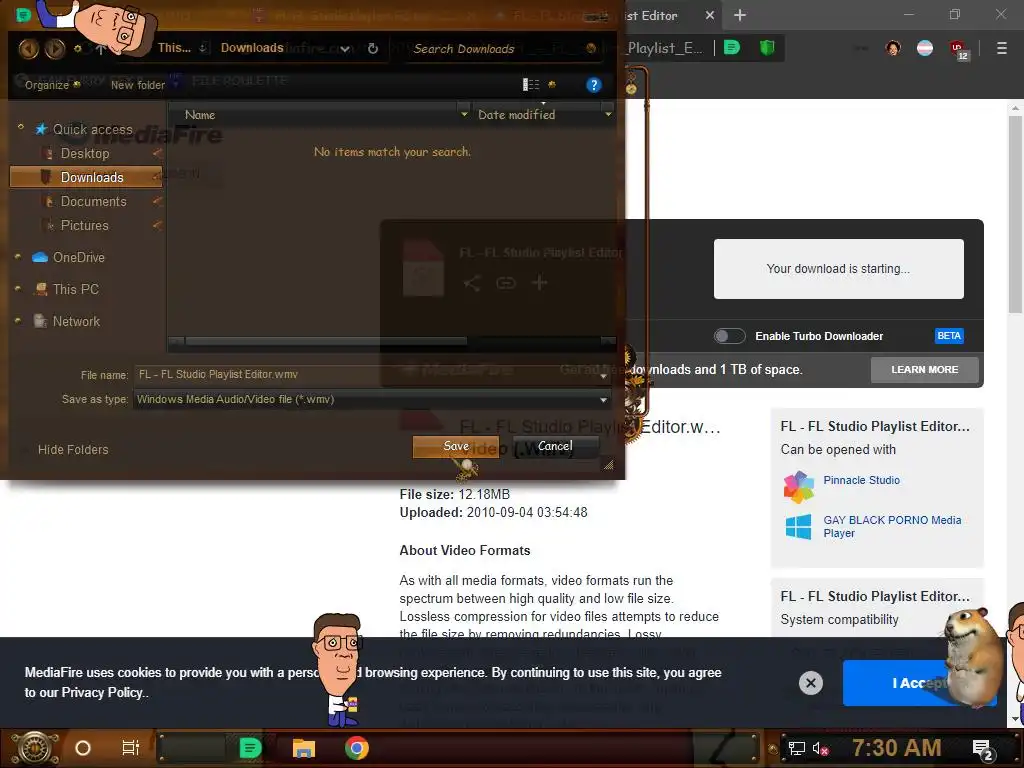Open Chrome from taskbar
1024x768 pixels.
click(357, 748)
